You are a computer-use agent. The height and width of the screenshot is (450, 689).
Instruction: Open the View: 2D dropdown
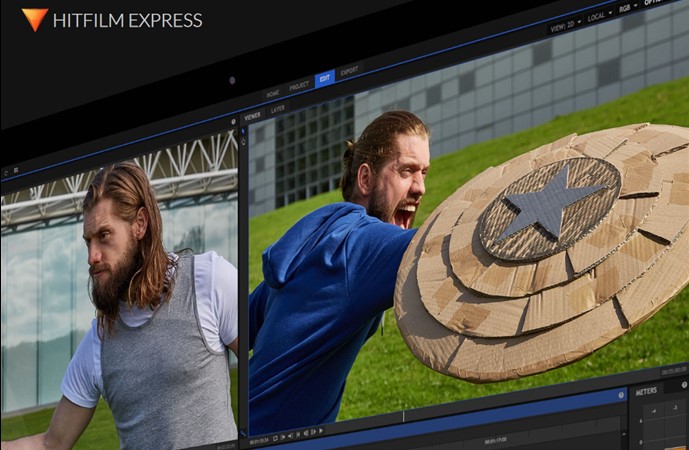point(567,28)
